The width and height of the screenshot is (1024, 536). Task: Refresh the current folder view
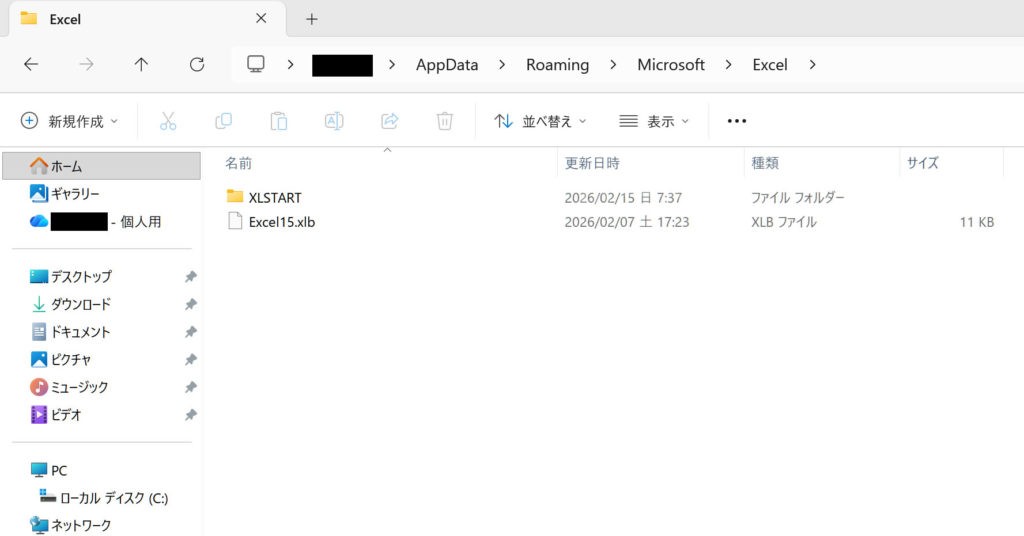point(197,64)
